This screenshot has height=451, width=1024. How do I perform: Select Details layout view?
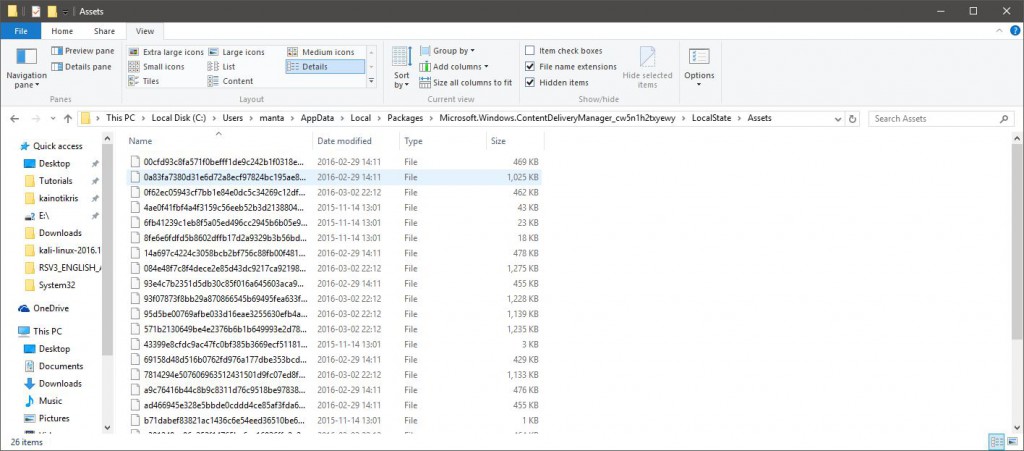click(325, 67)
